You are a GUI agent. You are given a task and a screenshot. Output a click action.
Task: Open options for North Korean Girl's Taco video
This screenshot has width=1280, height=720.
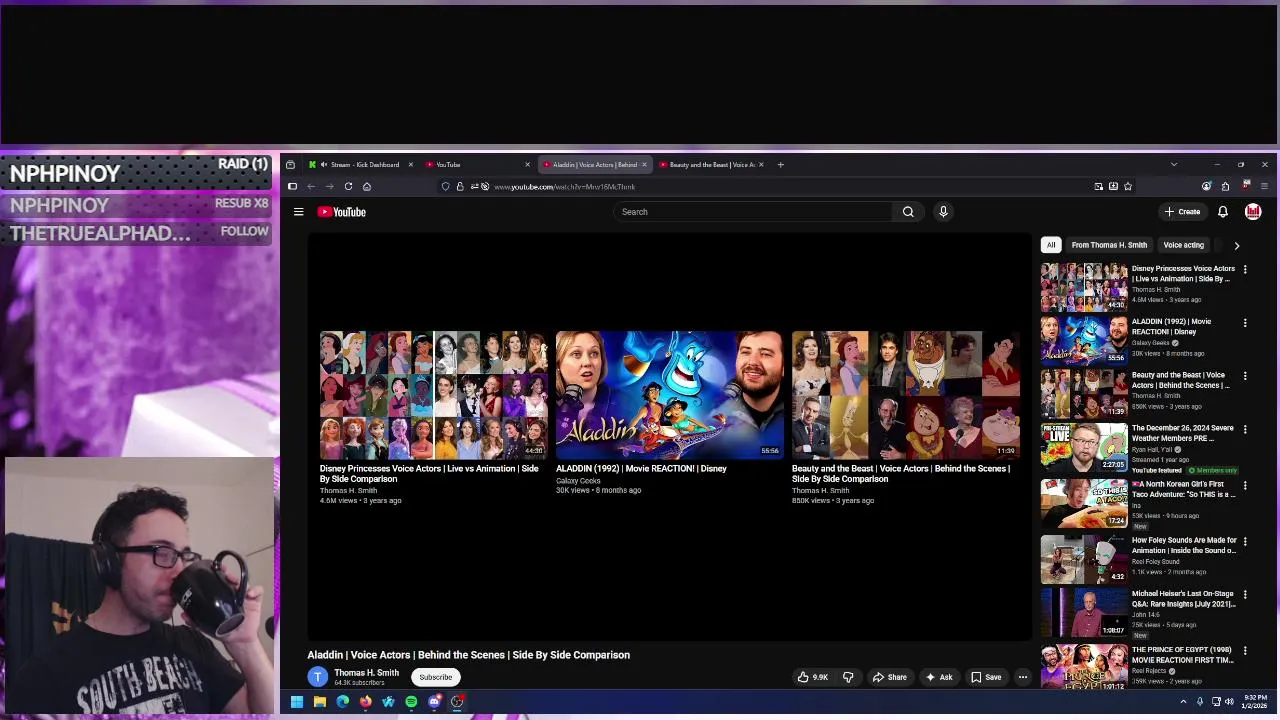click(x=1245, y=485)
